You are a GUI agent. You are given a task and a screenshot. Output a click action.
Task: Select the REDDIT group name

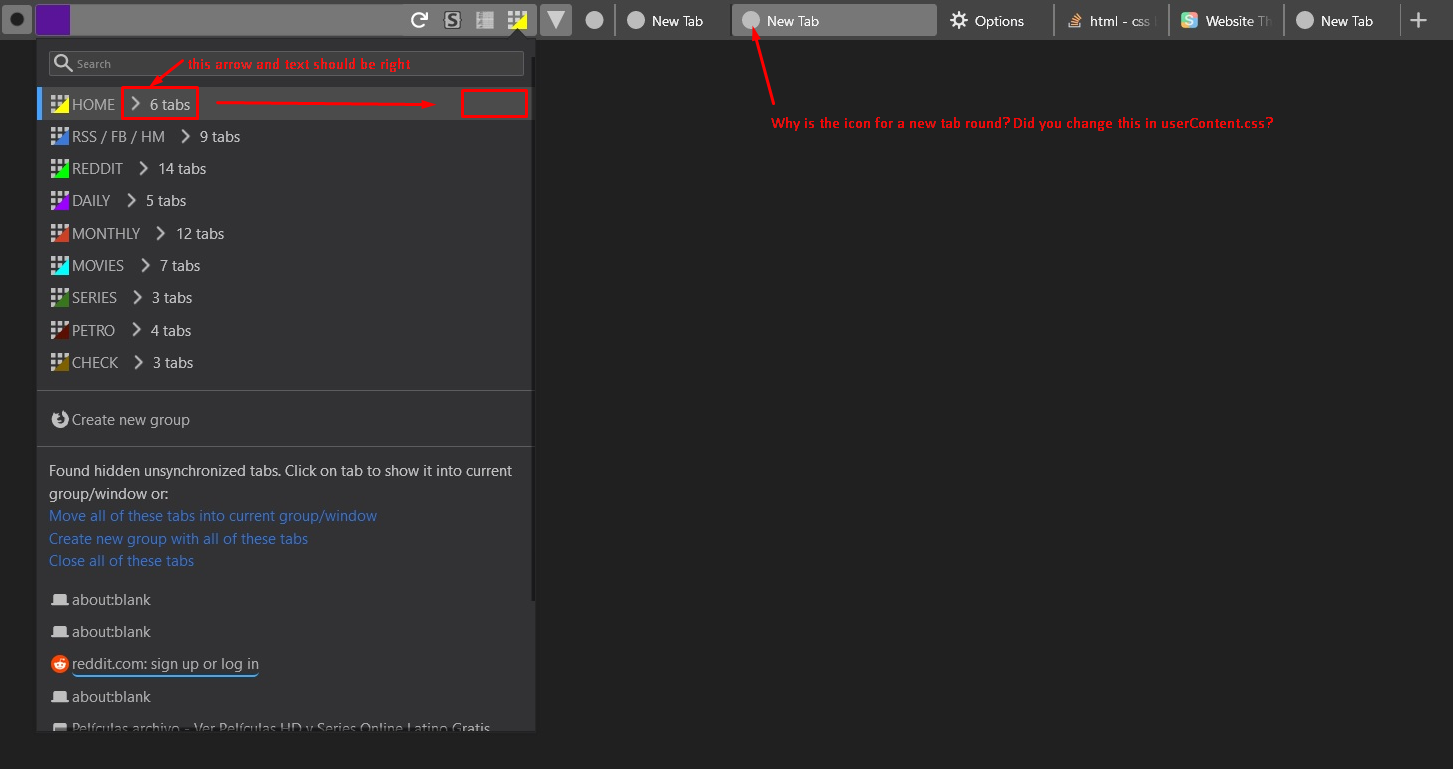coord(98,168)
